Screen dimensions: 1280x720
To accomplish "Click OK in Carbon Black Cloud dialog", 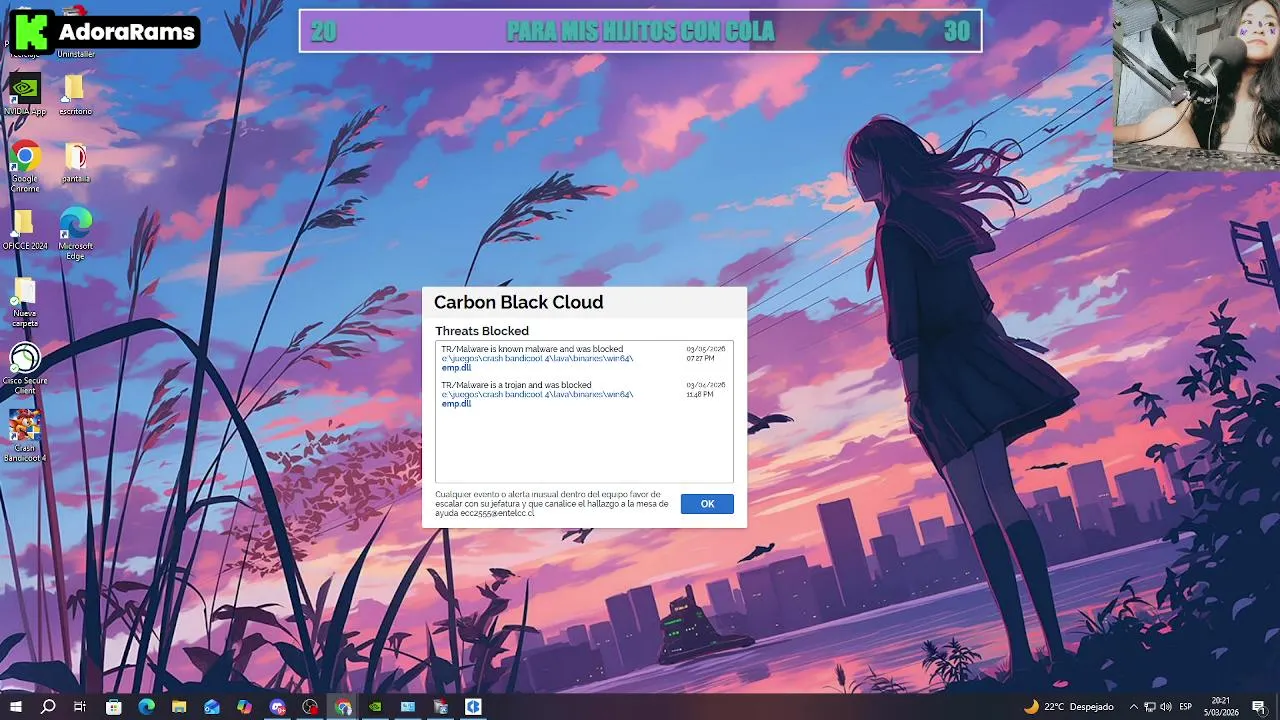I will tap(707, 504).
